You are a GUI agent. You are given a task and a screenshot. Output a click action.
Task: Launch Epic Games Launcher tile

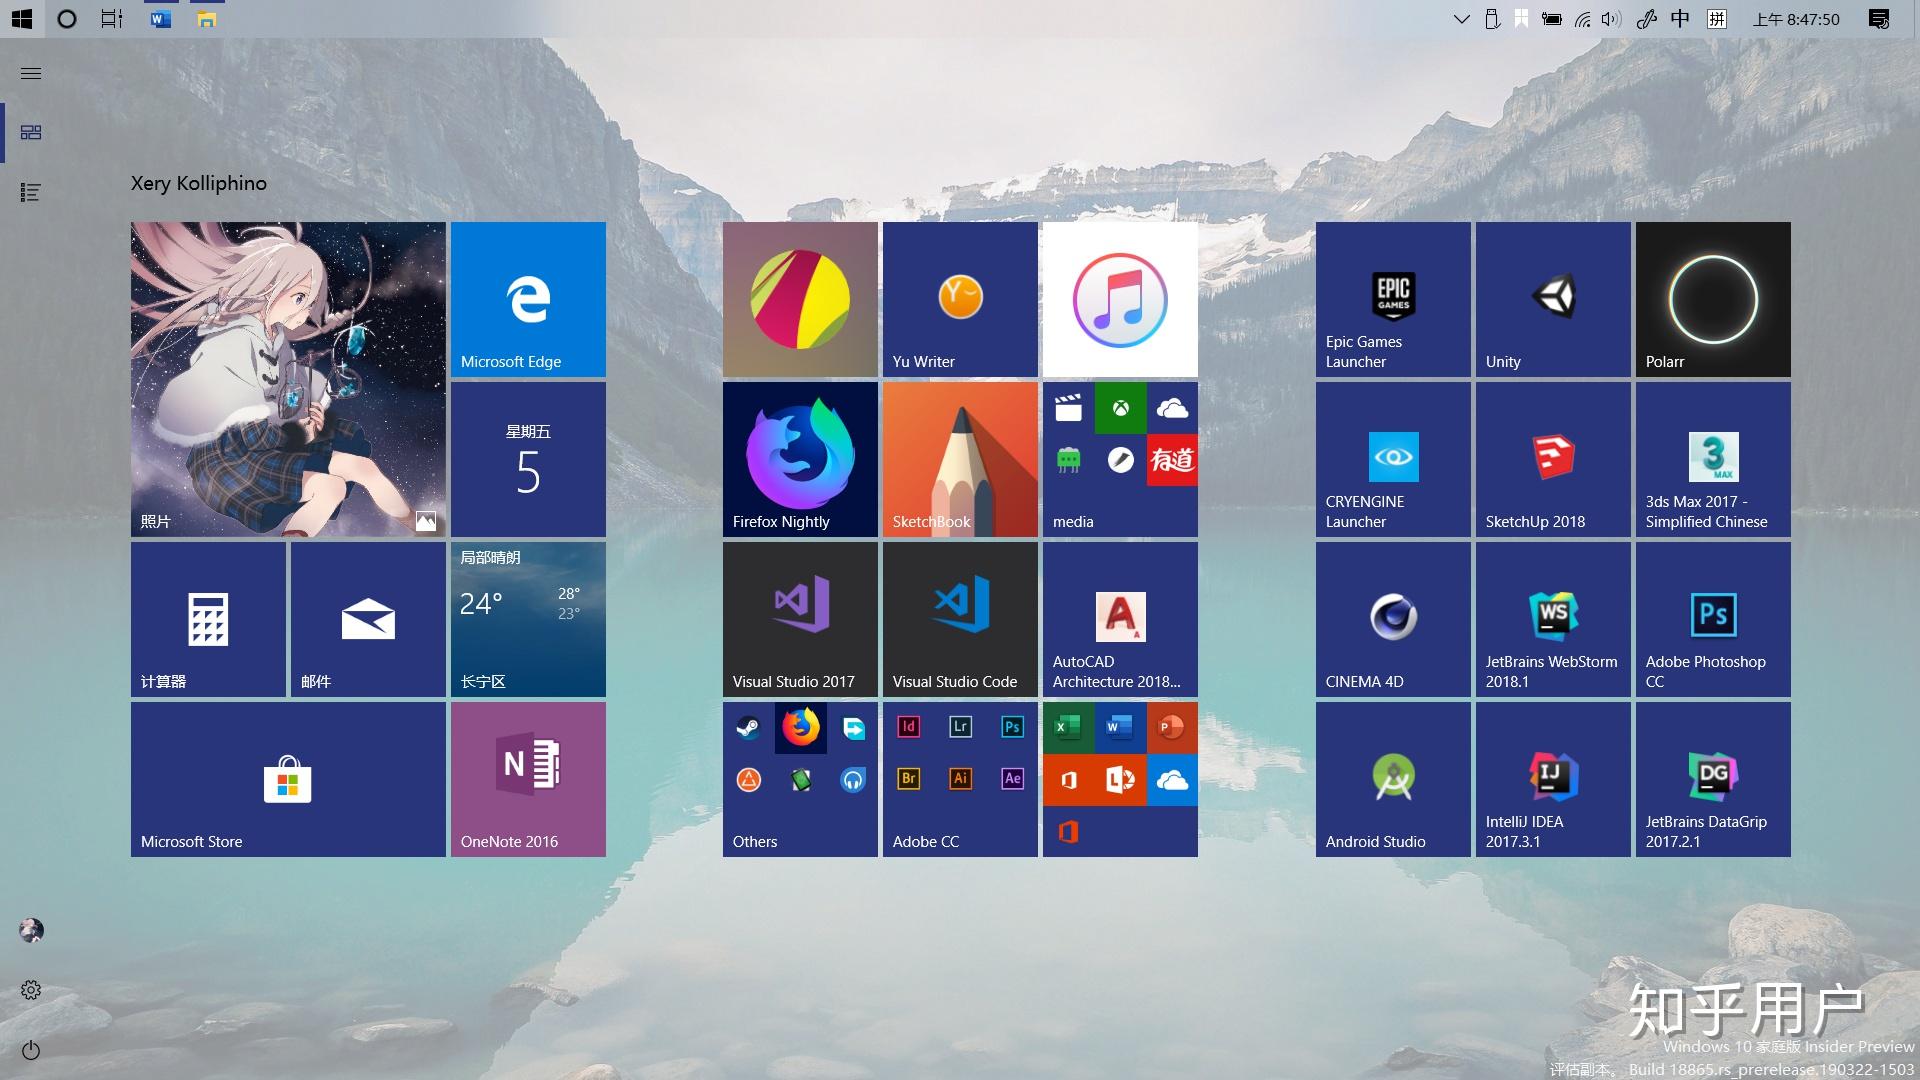1393,299
